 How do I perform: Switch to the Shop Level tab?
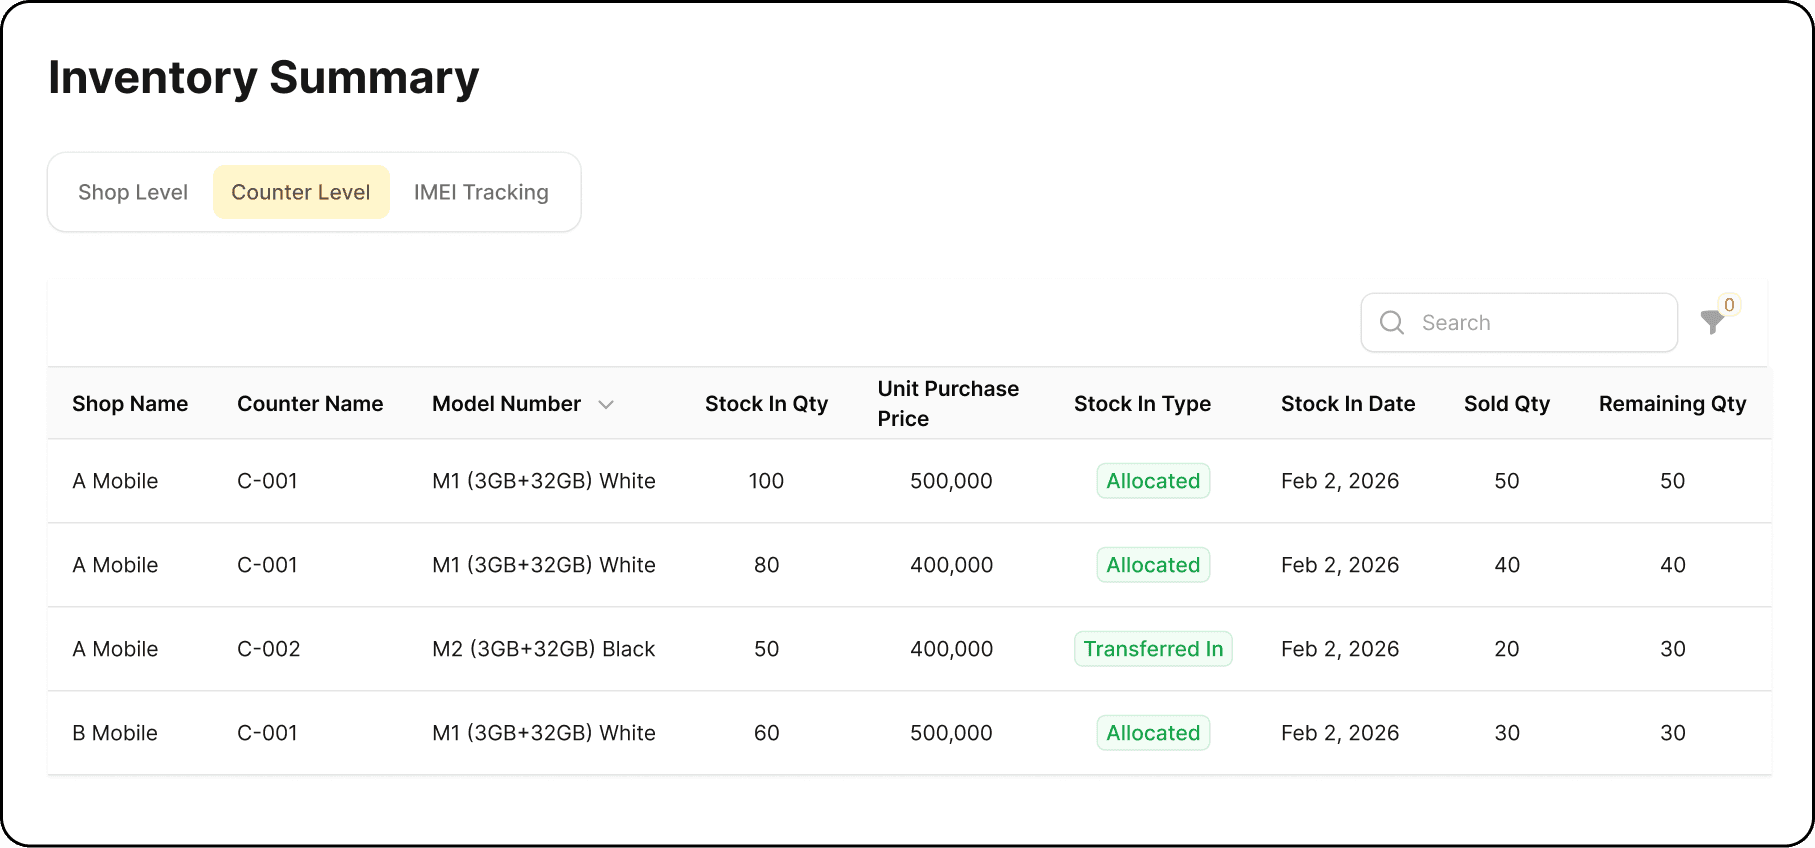(x=133, y=192)
